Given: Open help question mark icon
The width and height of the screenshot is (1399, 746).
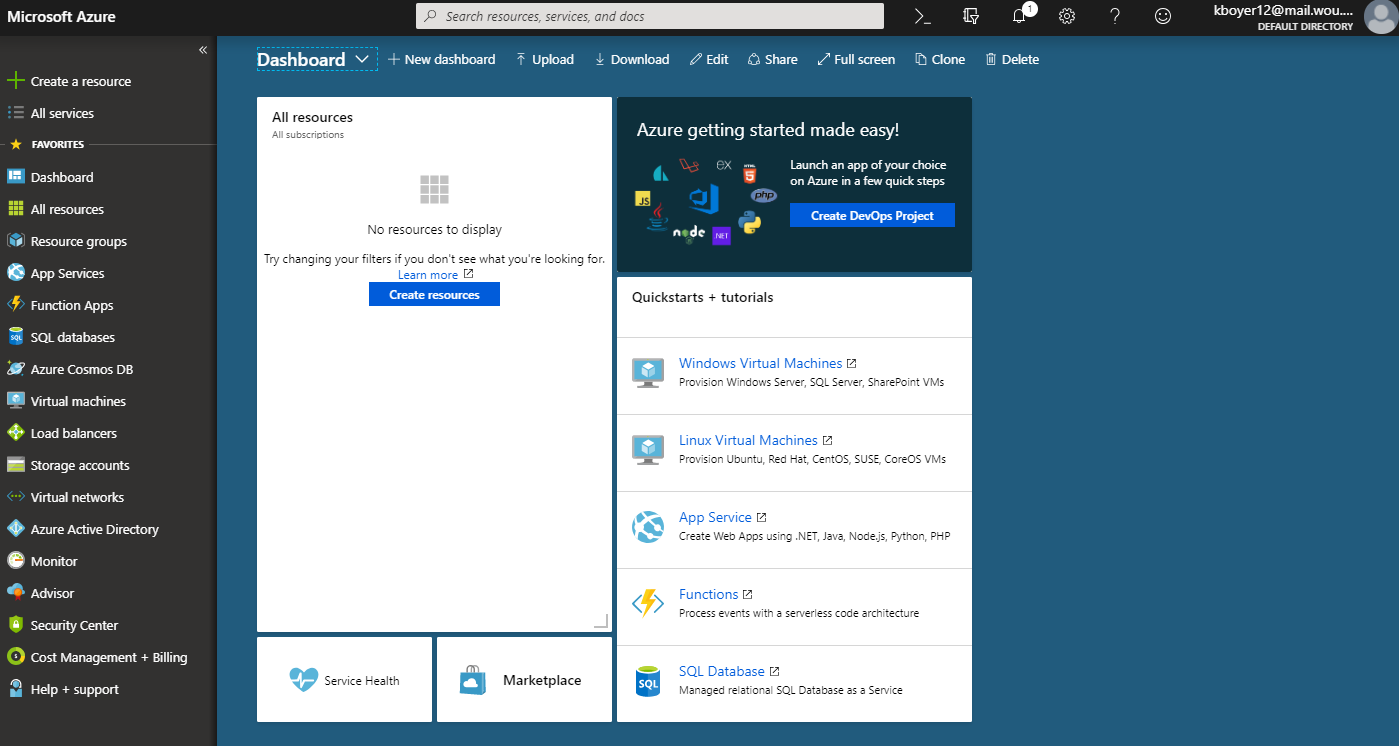Looking at the screenshot, I should (x=1115, y=16).
